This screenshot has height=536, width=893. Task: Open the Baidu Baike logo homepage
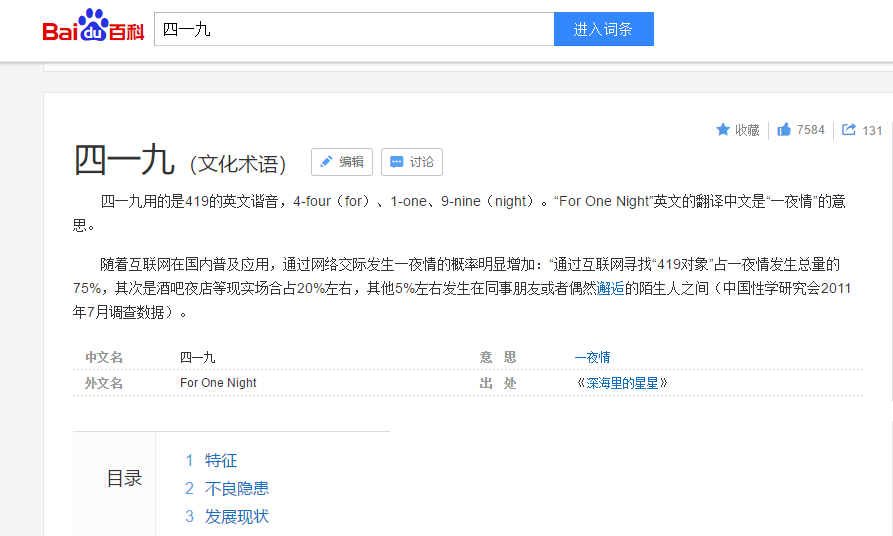click(x=93, y=26)
